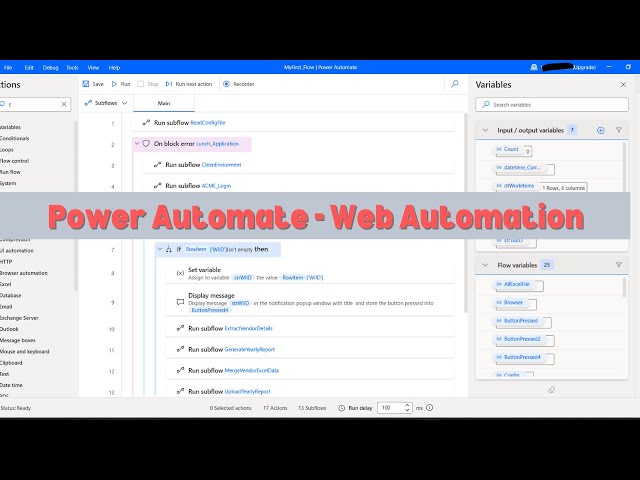This screenshot has width=640, height=480.
Task: Click the Stop button in toolbar
Action: click(148, 84)
